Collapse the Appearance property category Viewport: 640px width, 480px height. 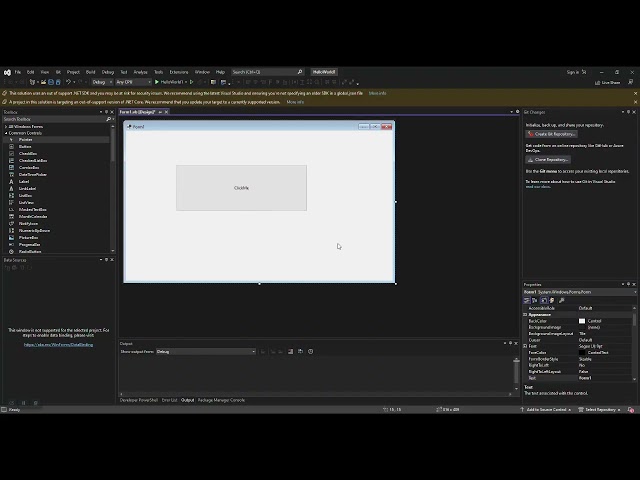[525, 315]
